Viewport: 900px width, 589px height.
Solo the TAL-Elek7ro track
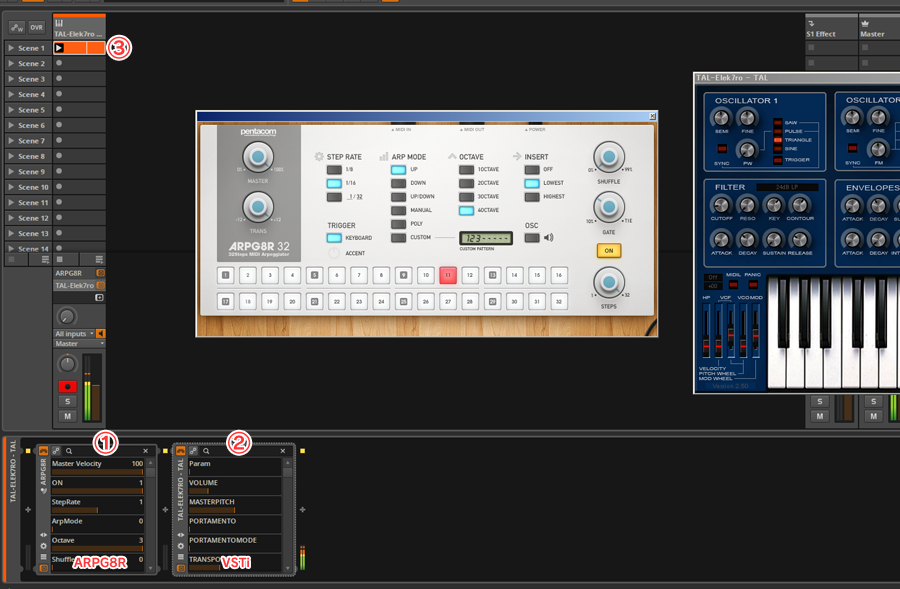click(67, 401)
